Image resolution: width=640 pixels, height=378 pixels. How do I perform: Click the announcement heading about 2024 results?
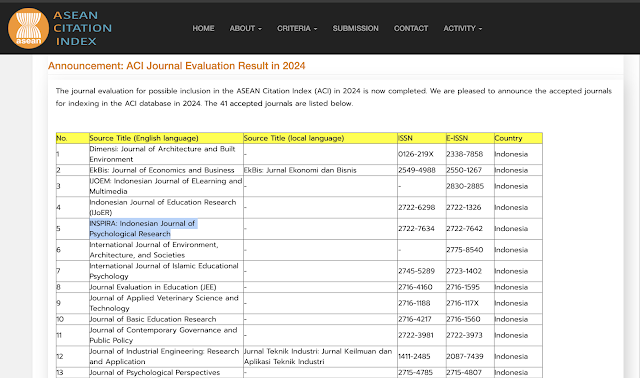pyautogui.click(x=176, y=66)
